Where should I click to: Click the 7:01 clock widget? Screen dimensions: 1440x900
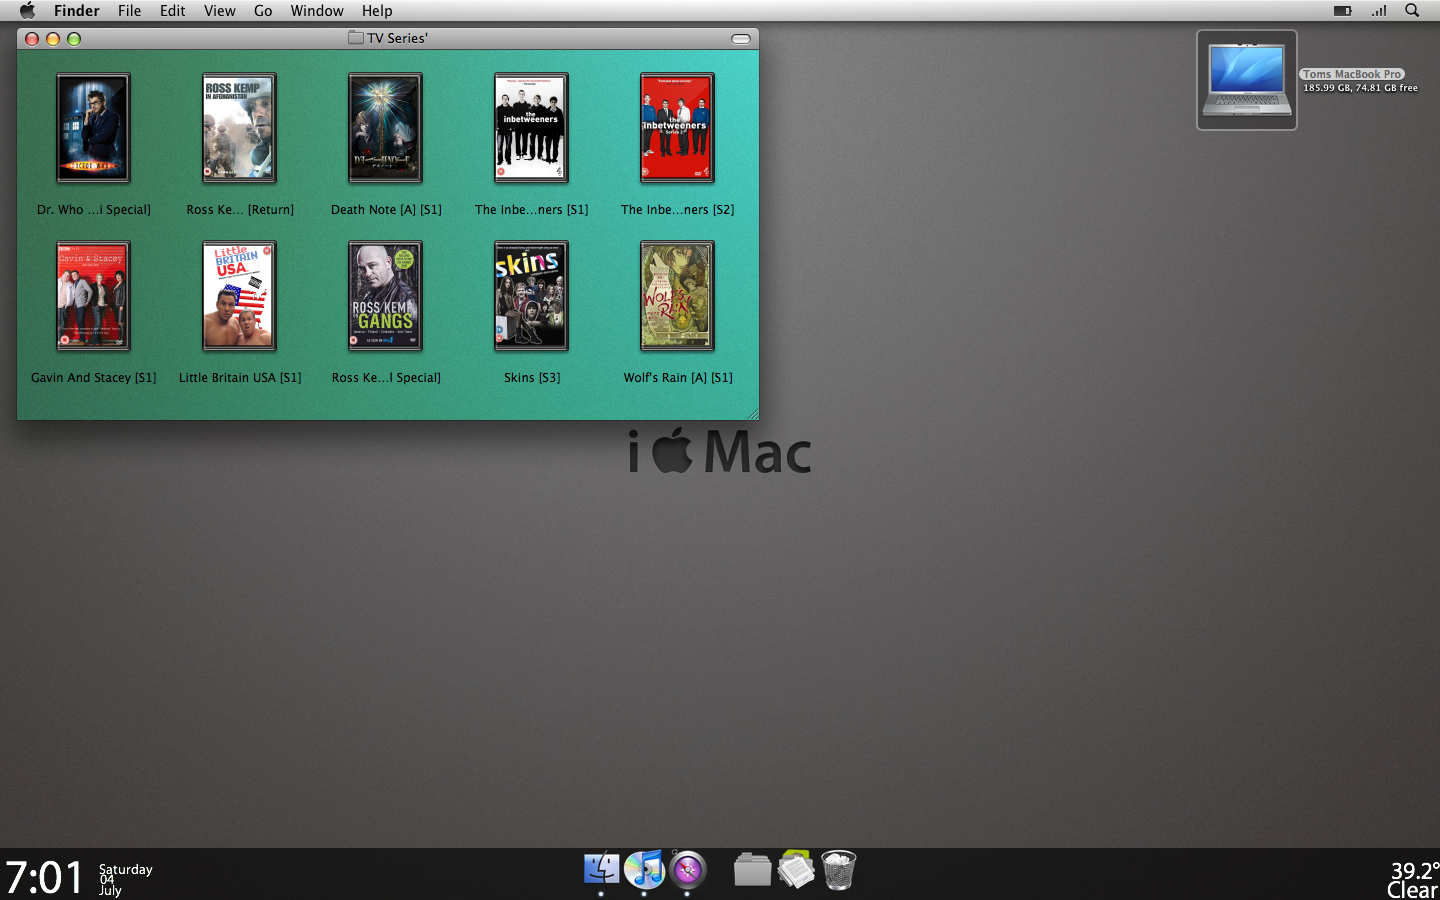click(45, 877)
